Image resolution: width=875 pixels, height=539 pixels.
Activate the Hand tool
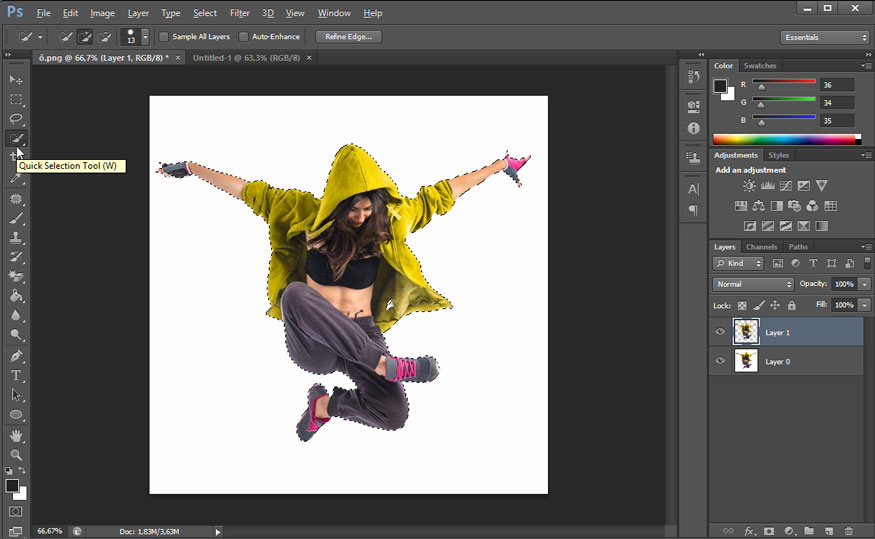click(x=16, y=435)
